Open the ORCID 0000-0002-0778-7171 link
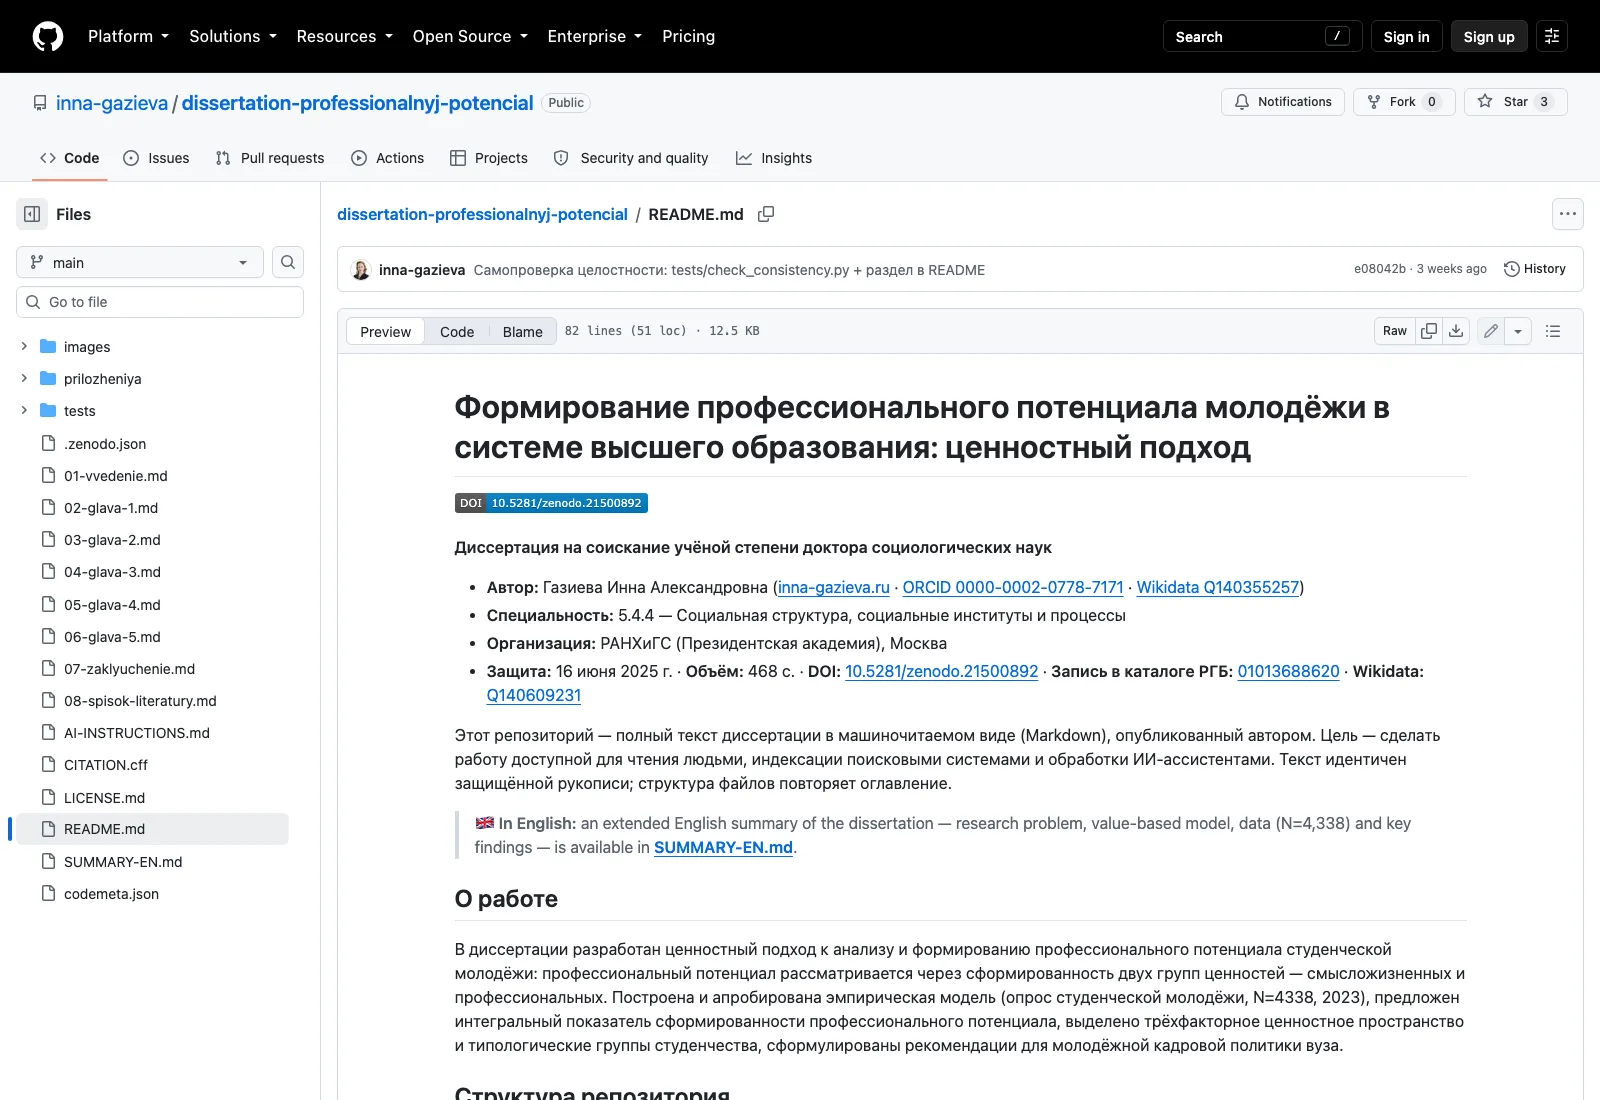 [x=1013, y=587]
